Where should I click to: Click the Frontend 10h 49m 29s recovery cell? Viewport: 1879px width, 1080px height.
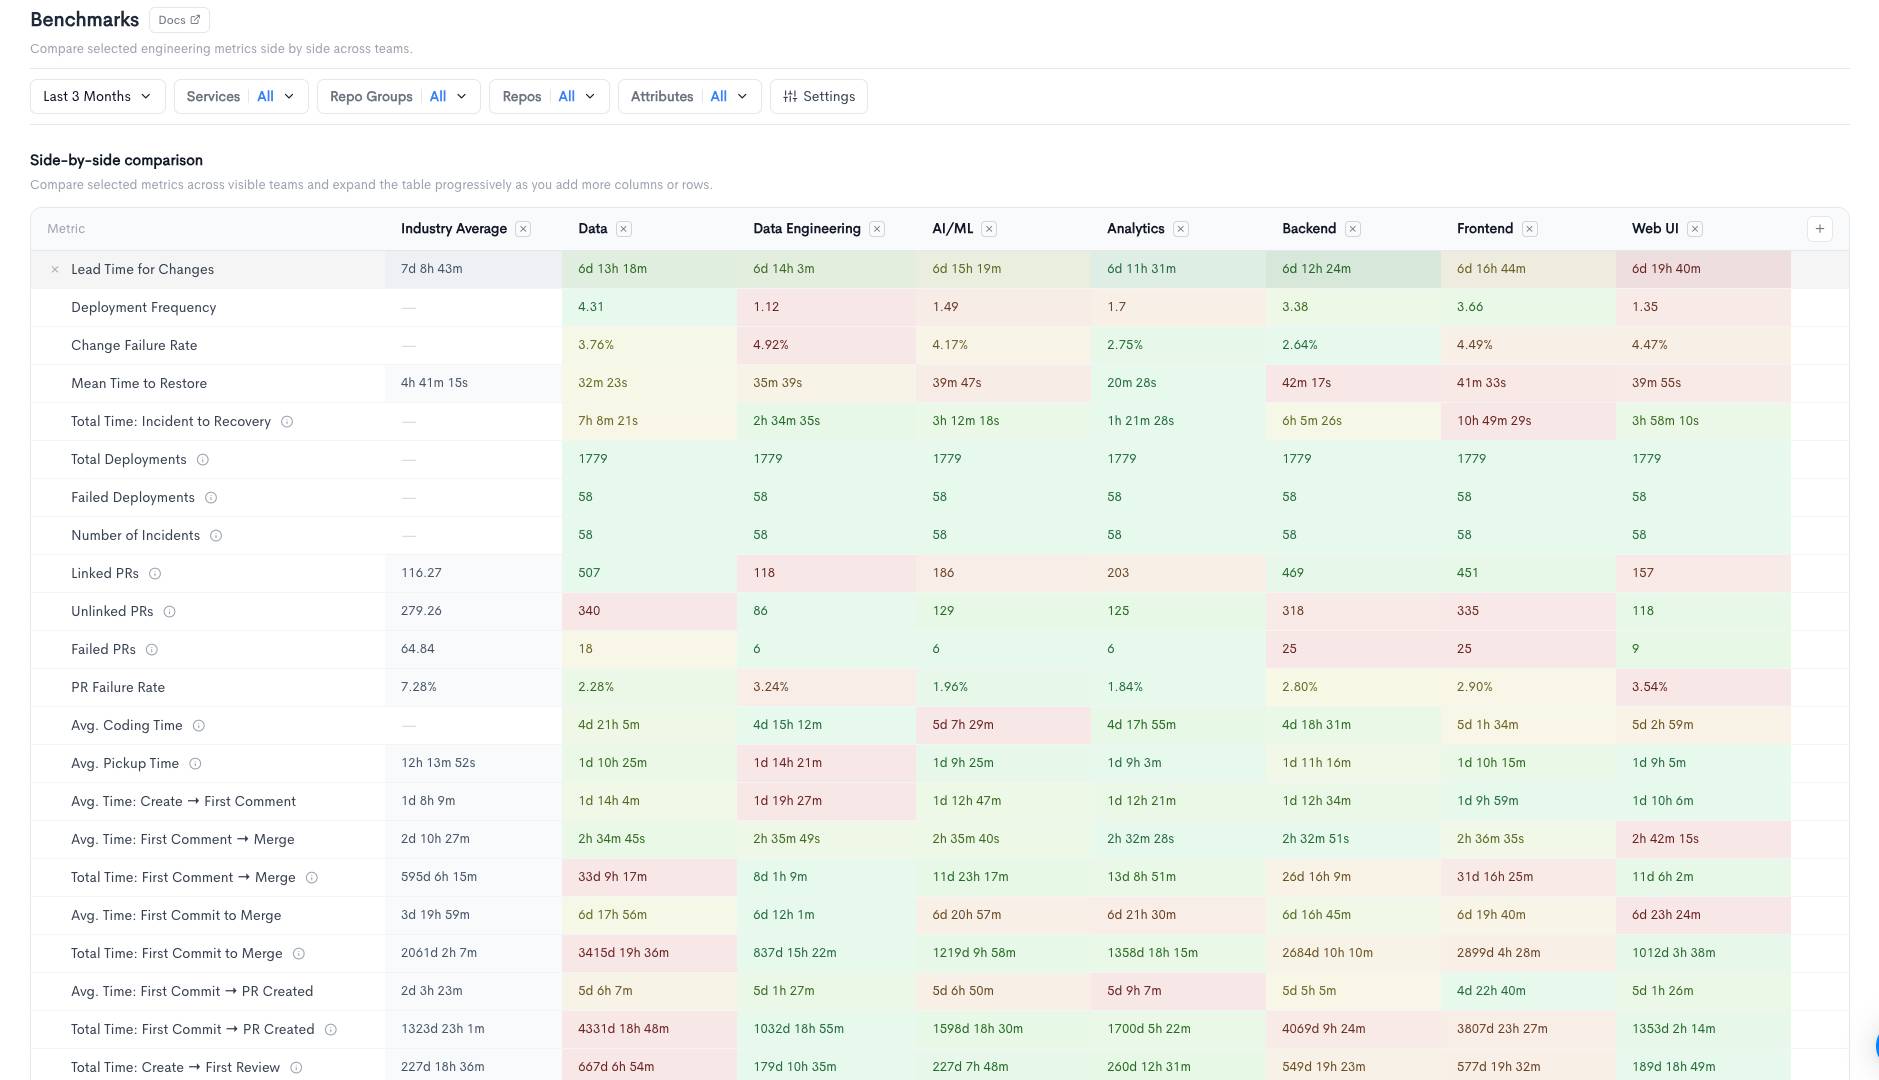pos(1528,421)
